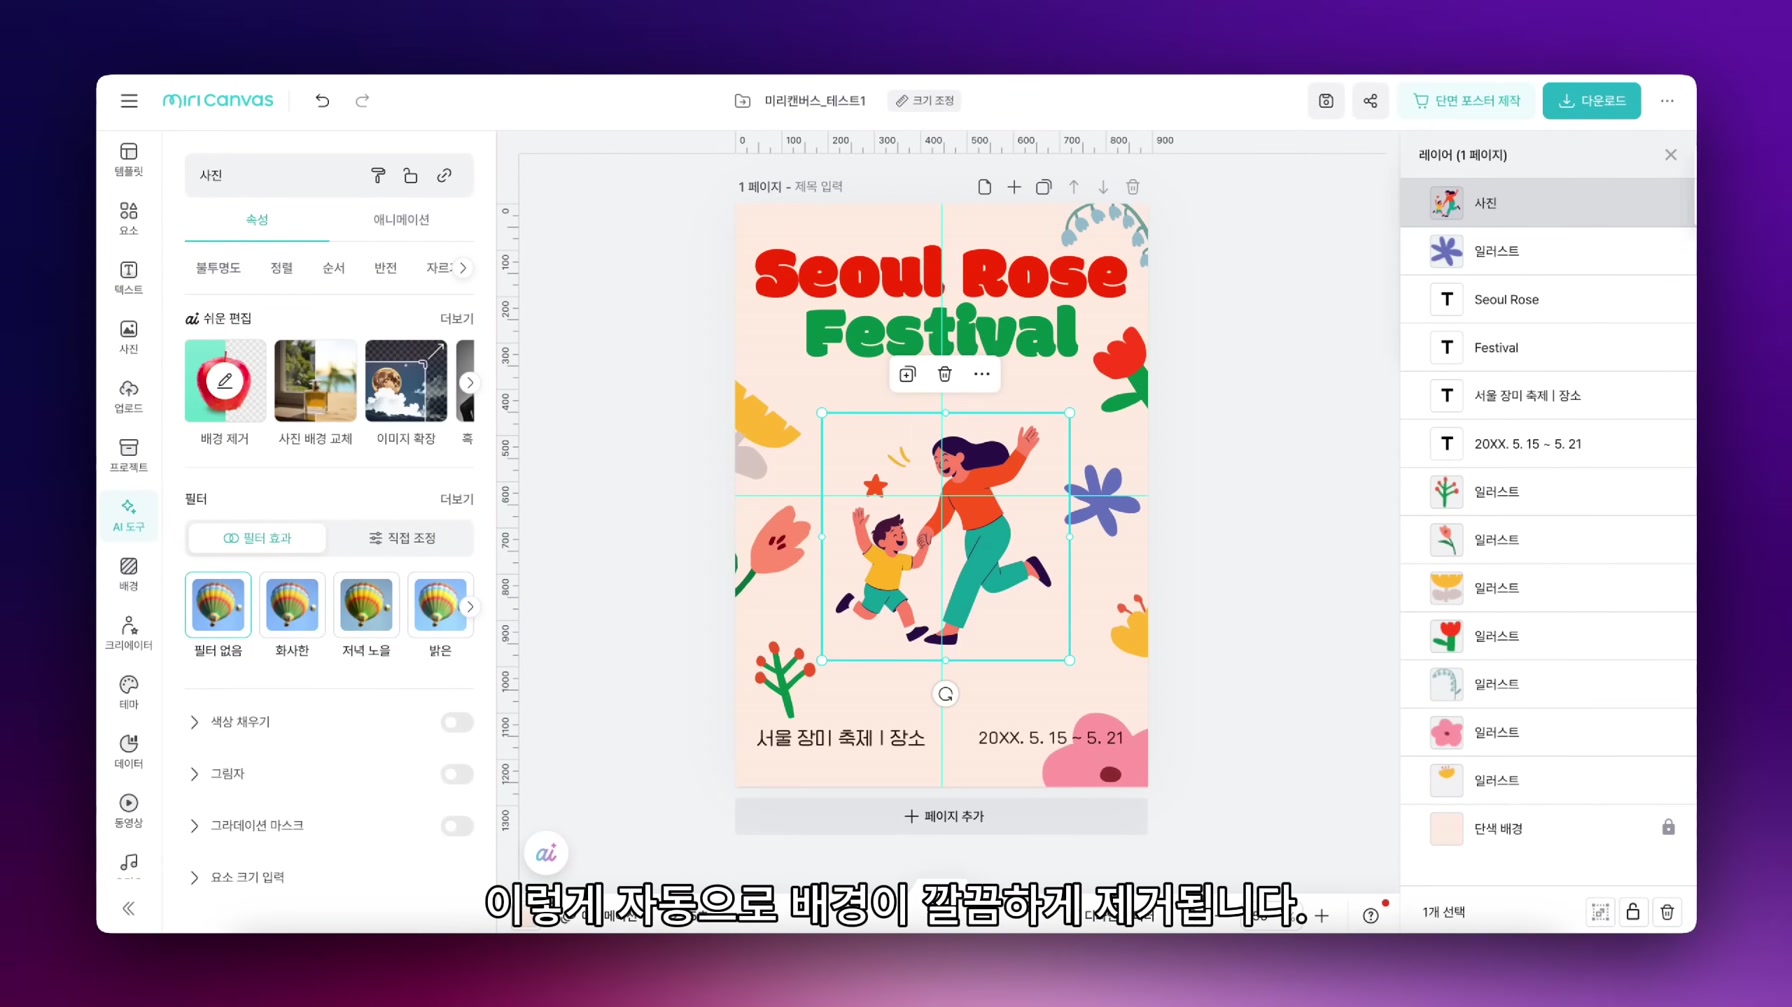Select the 불투명도 option
This screenshot has width=1792, height=1007.
[218, 268]
